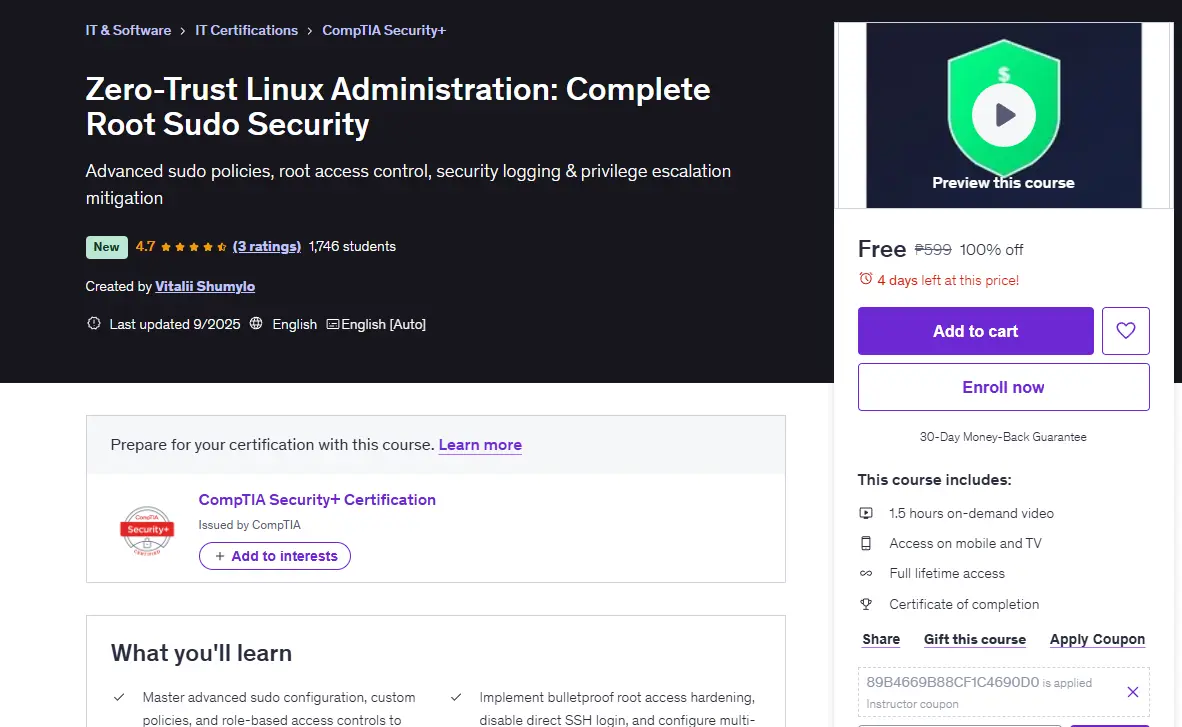Click the globe icon next to English
The width and height of the screenshot is (1182, 727).
click(256, 324)
